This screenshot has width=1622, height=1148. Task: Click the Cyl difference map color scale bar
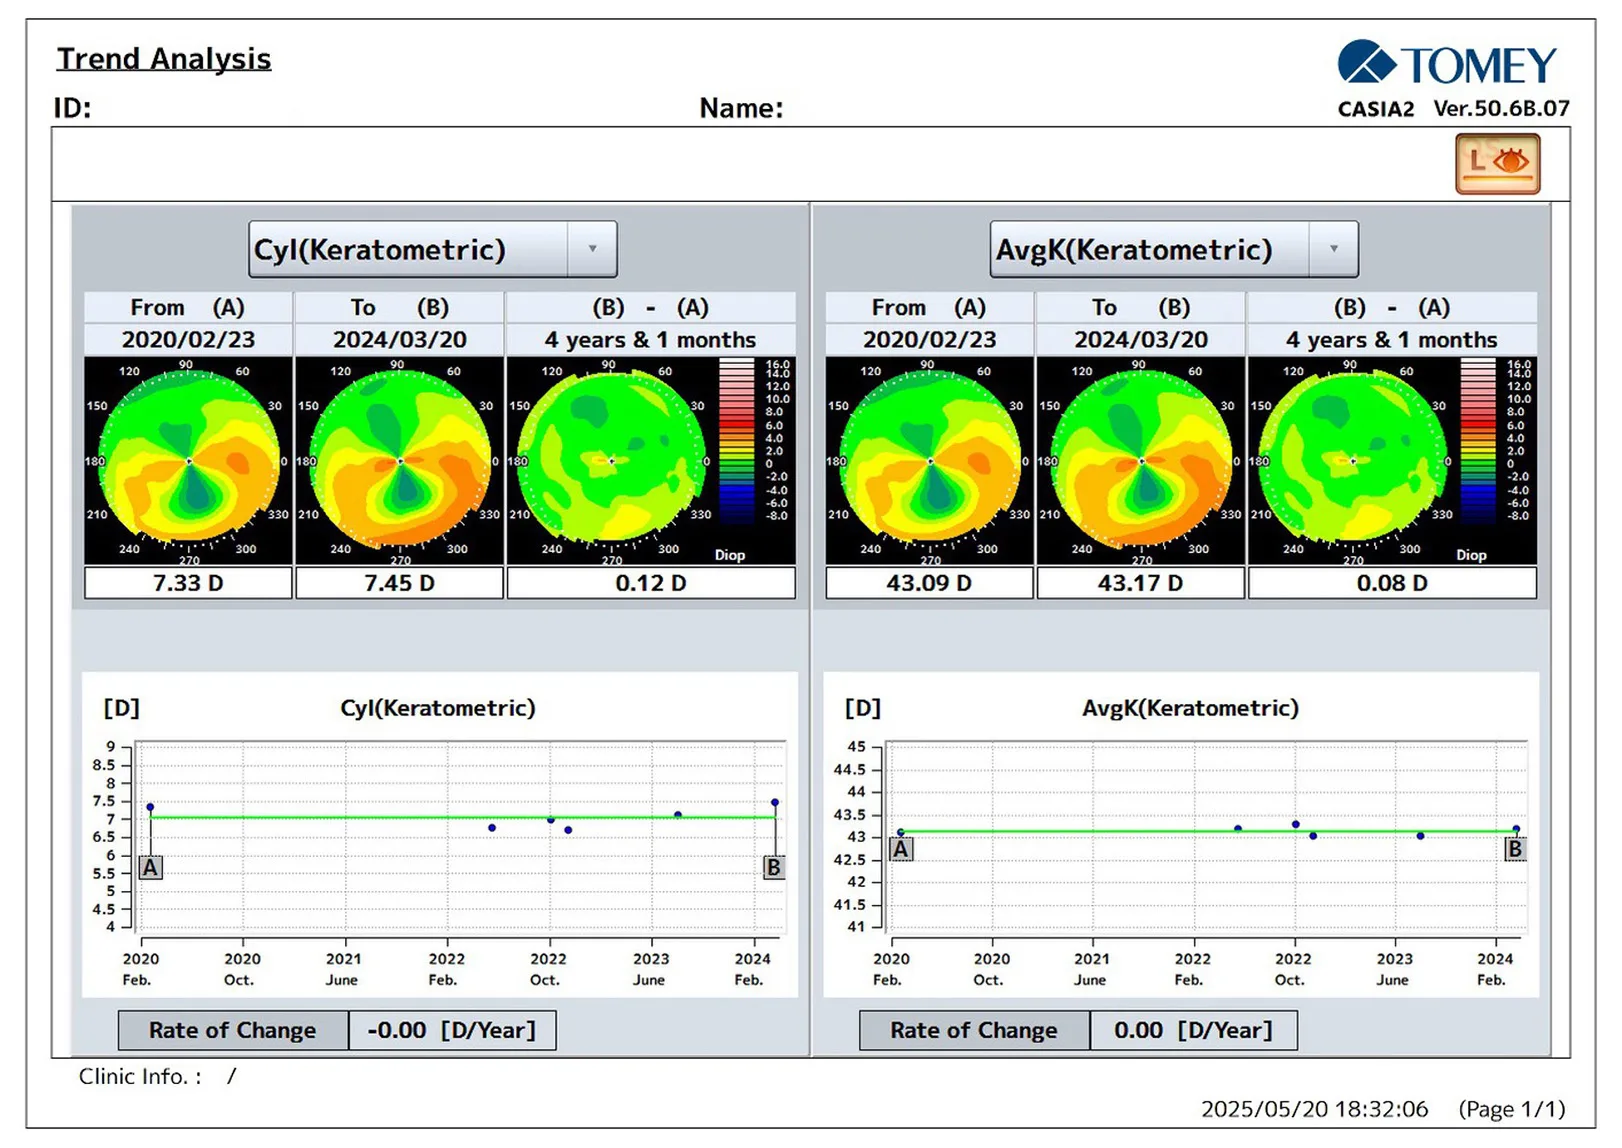pos(737,440)
